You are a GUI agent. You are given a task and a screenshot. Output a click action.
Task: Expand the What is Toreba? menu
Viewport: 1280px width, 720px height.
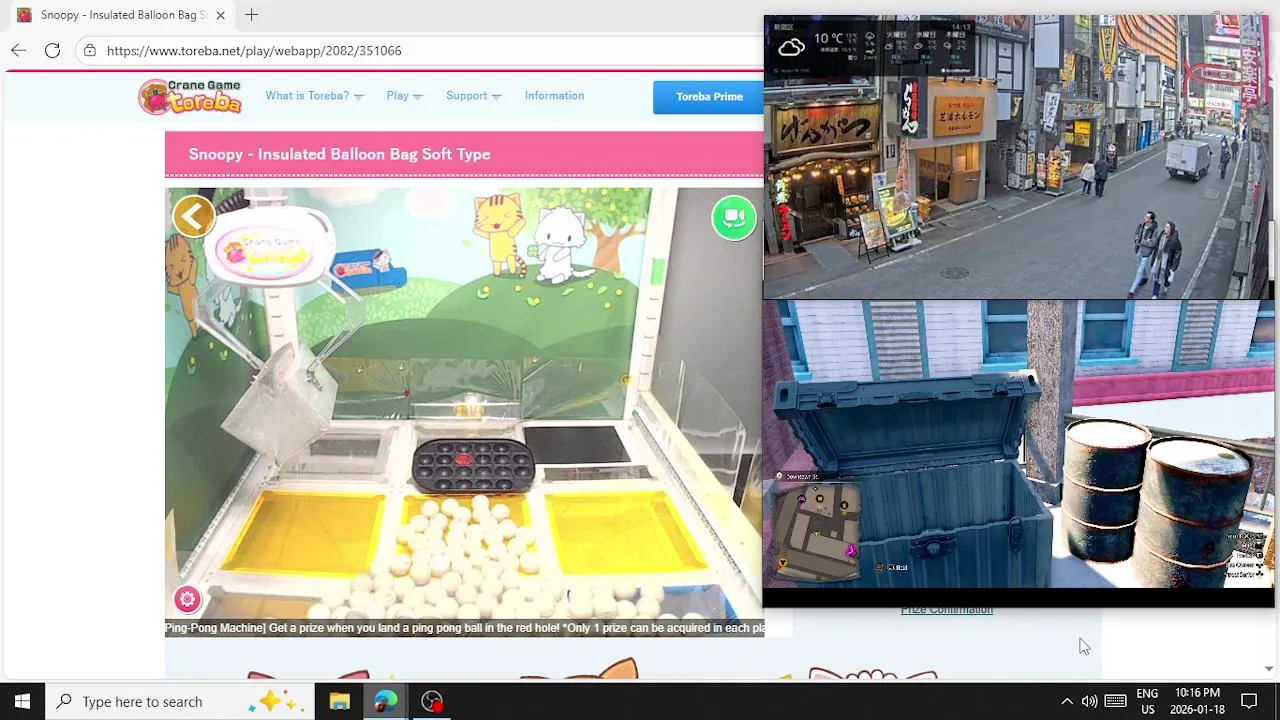coord(314,96)
